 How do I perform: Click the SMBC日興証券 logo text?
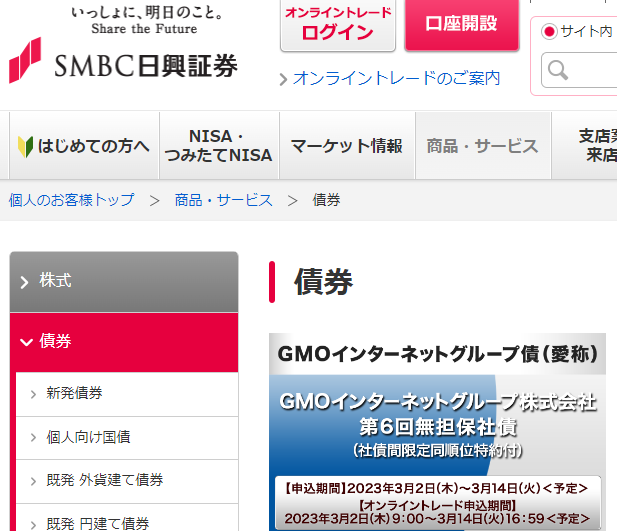click(x=146, y=66)
